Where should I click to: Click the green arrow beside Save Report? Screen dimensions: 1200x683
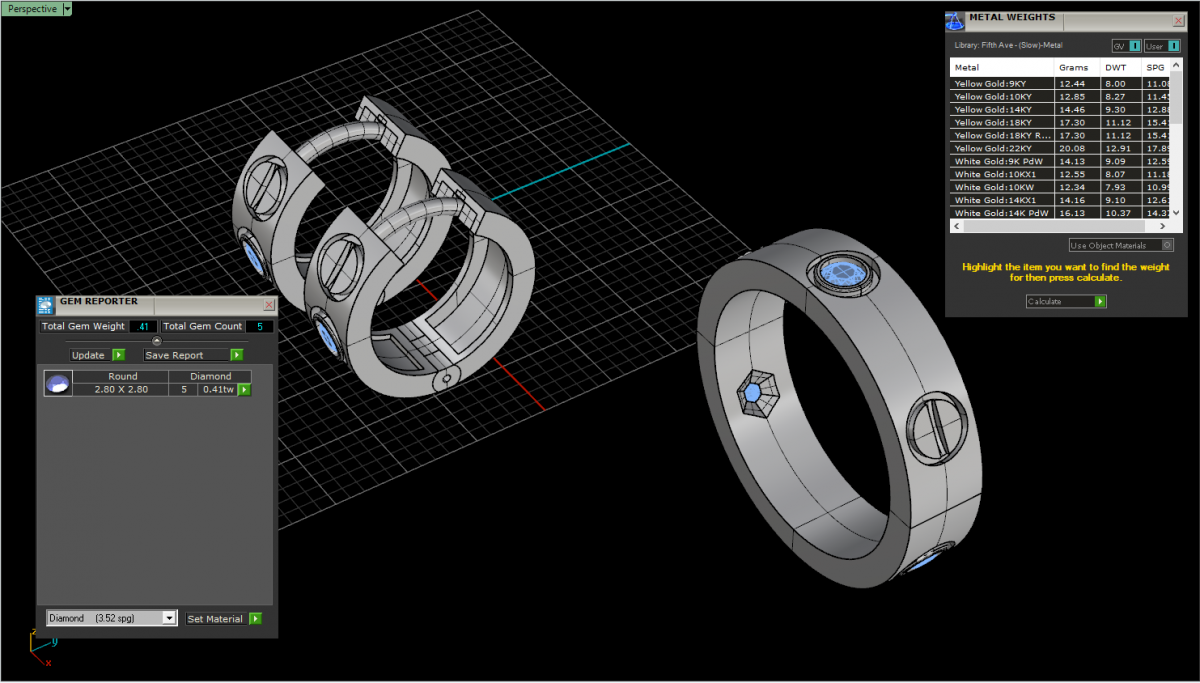click(x=237, y=355)
